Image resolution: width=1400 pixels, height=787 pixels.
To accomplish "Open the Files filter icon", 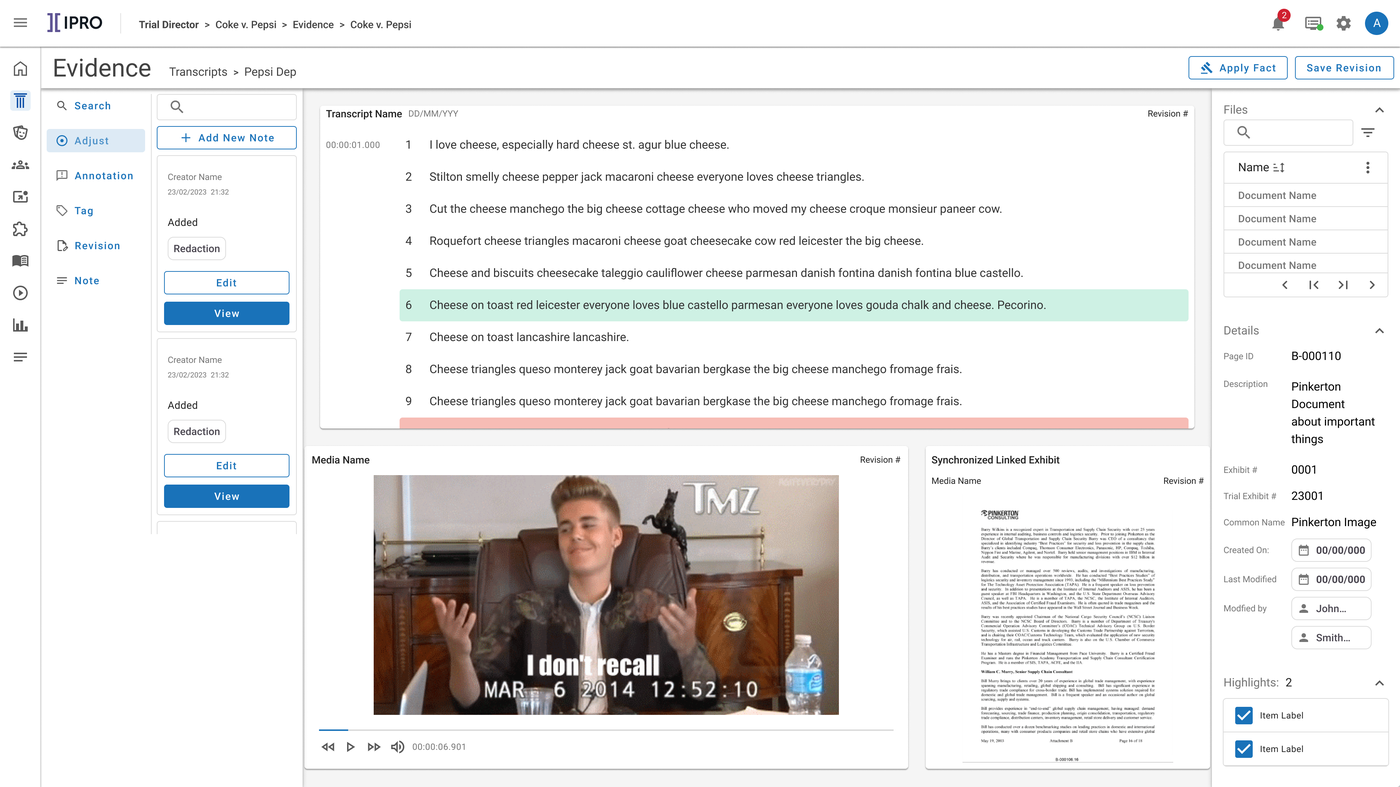I will click(x=1368, y=132).
